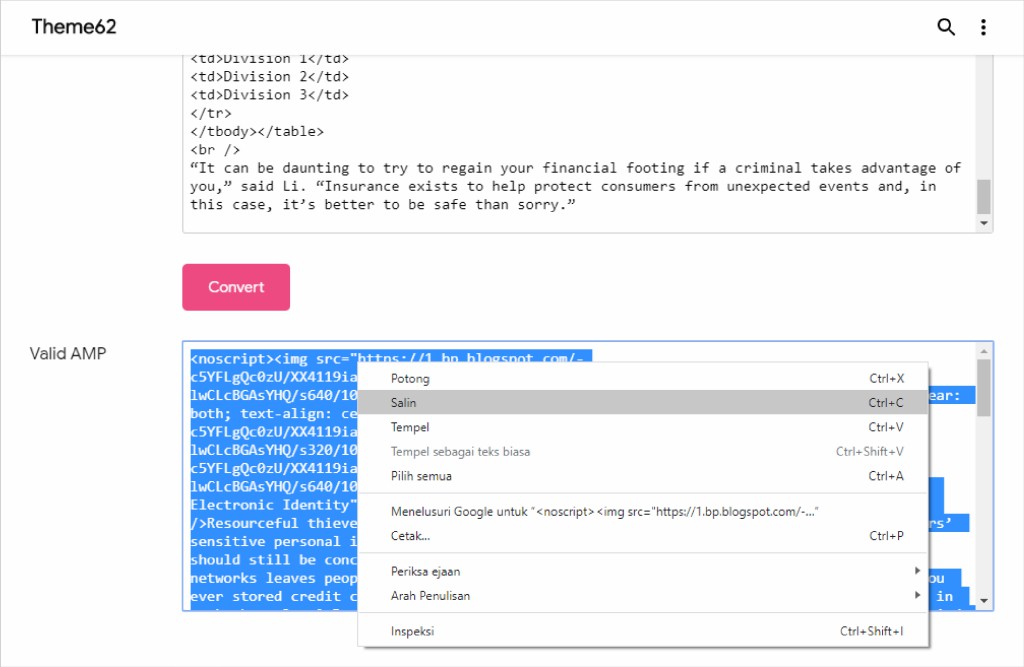Click the '<td>Division 3</td>' line
1024x667 pixels.
click(x=270, y=95)
